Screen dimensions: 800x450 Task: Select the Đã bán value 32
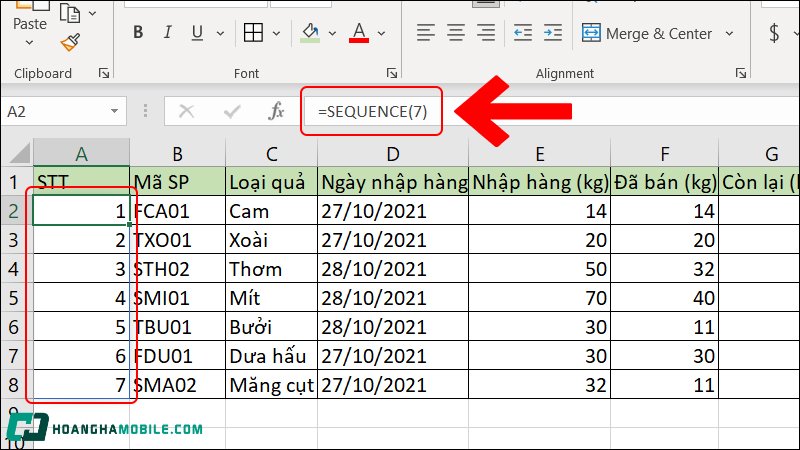(x=664, y=269)
